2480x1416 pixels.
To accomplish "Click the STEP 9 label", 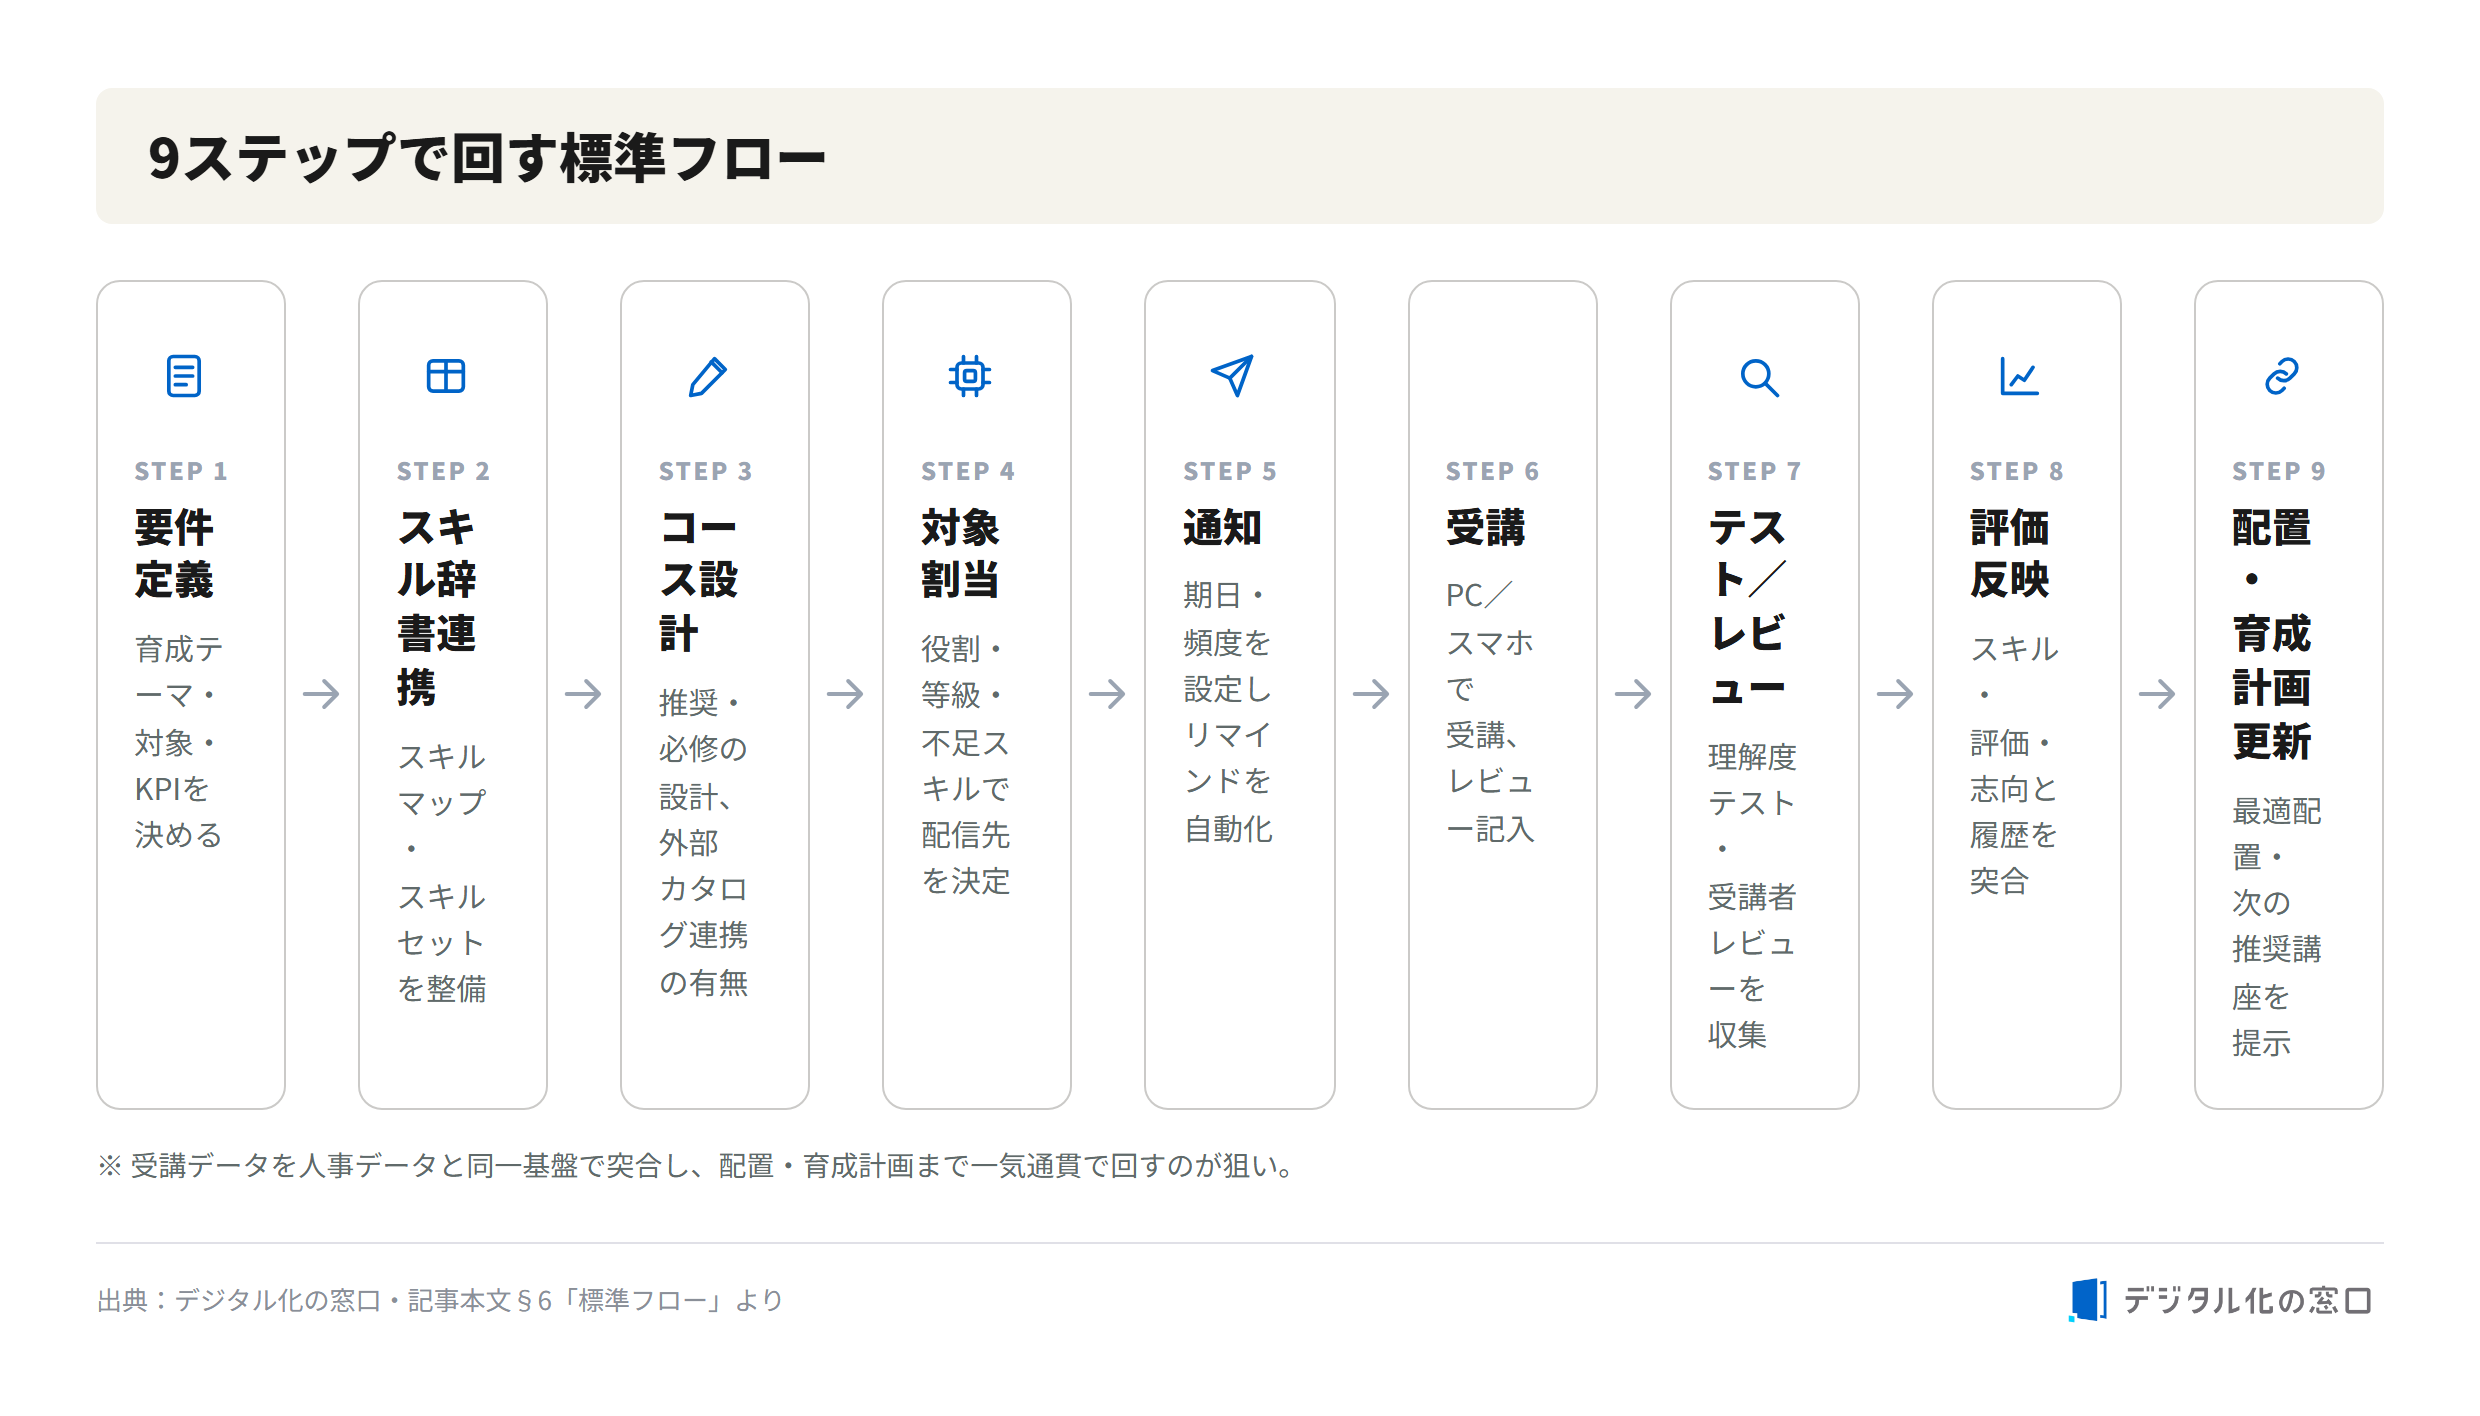I will coord(2279,471).
